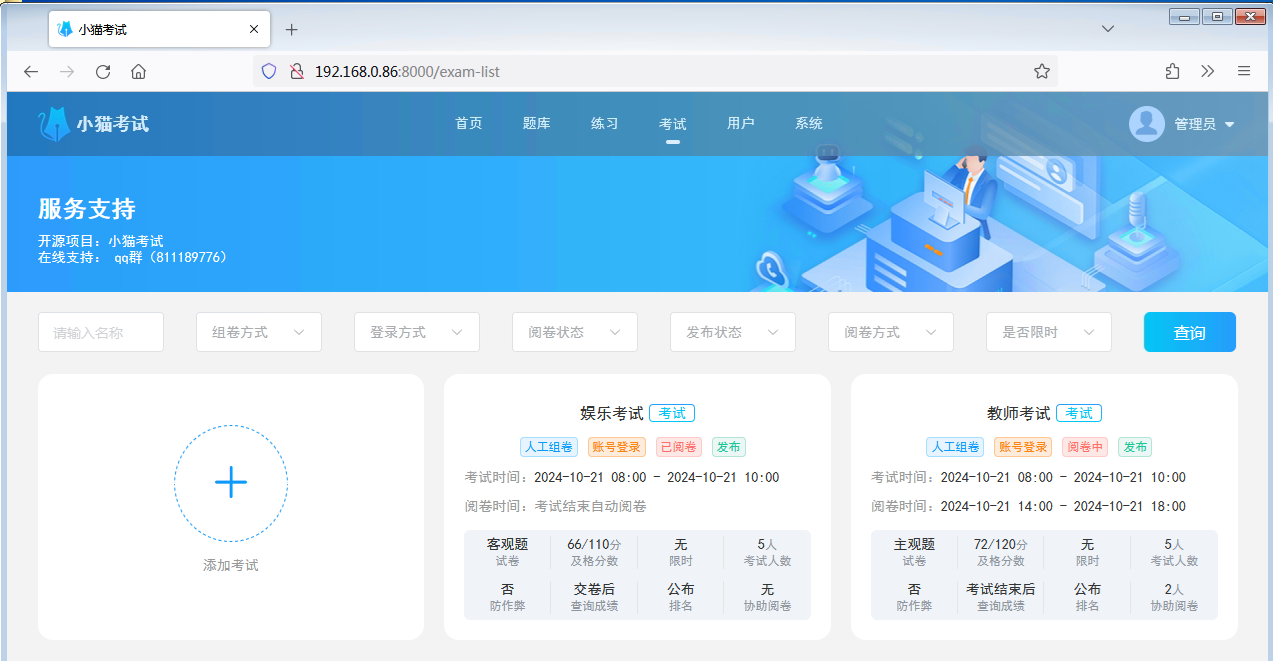Open the 娱乐考试 exam title

[x=612, y=413]
